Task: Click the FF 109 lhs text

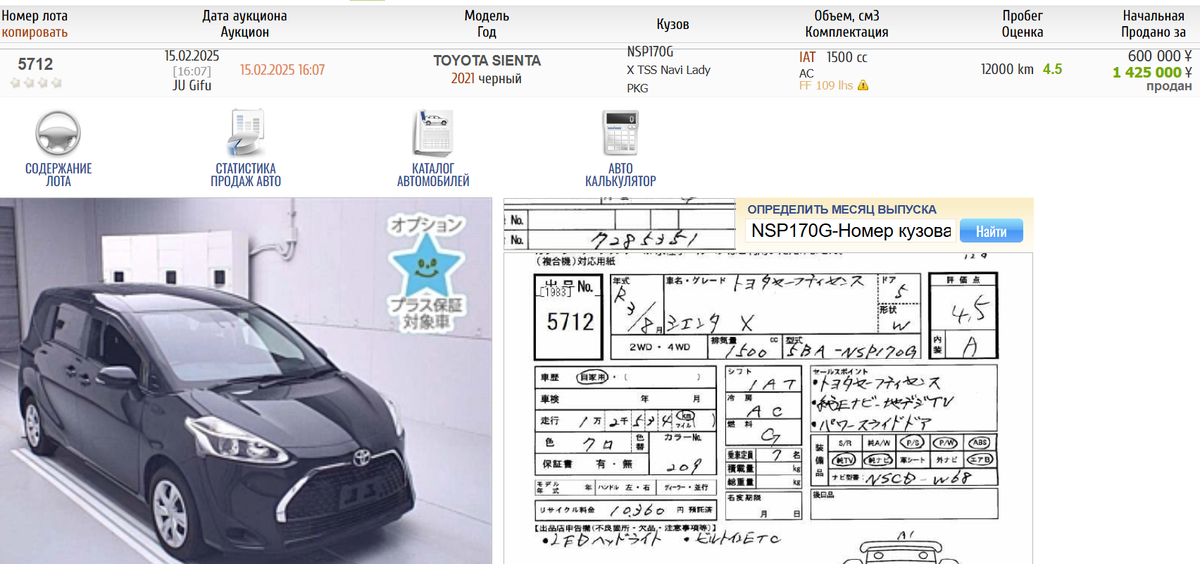Action: coord(825,86)
